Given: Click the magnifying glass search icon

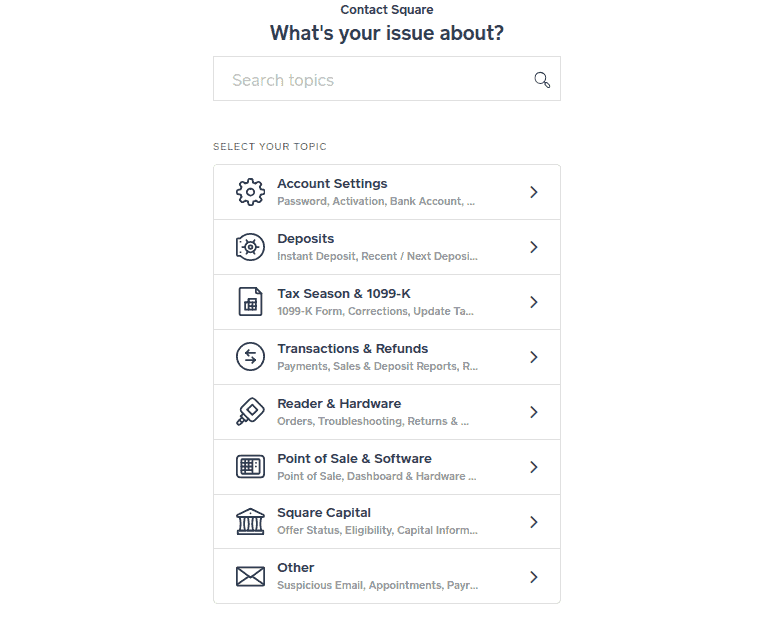Looking at the screenshot, I should (542, 79).
